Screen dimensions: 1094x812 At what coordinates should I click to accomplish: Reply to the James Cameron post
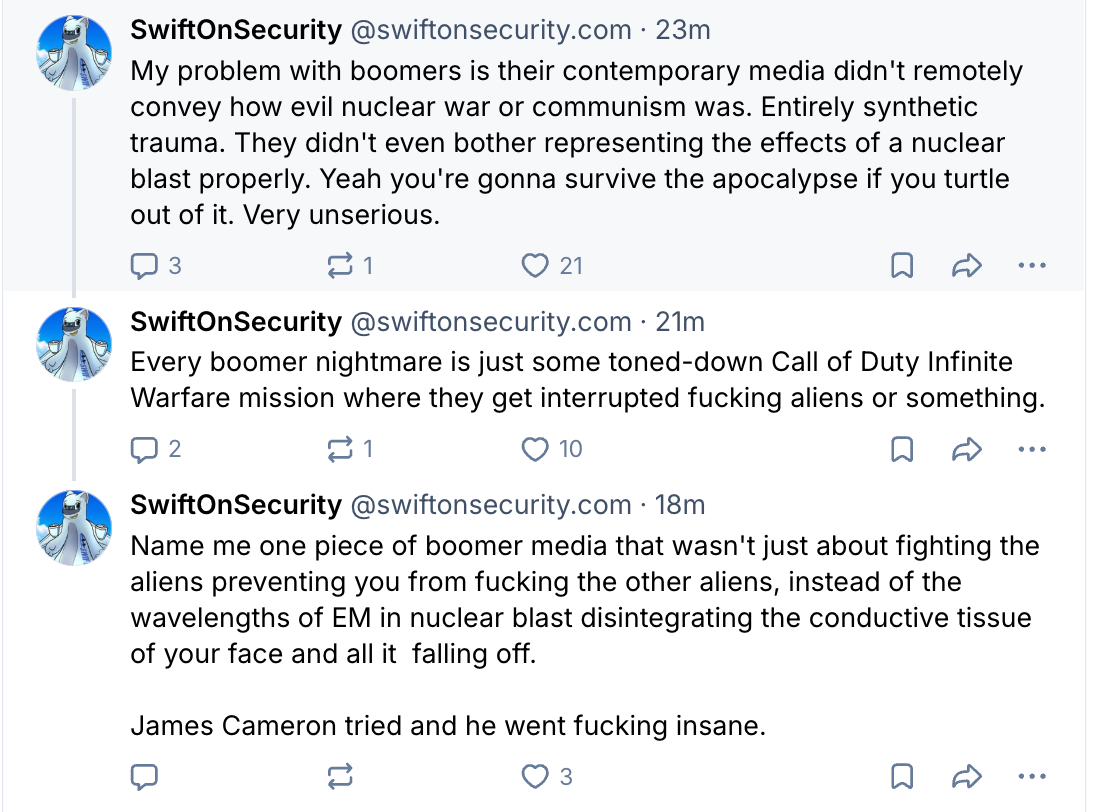click(146, 776)
